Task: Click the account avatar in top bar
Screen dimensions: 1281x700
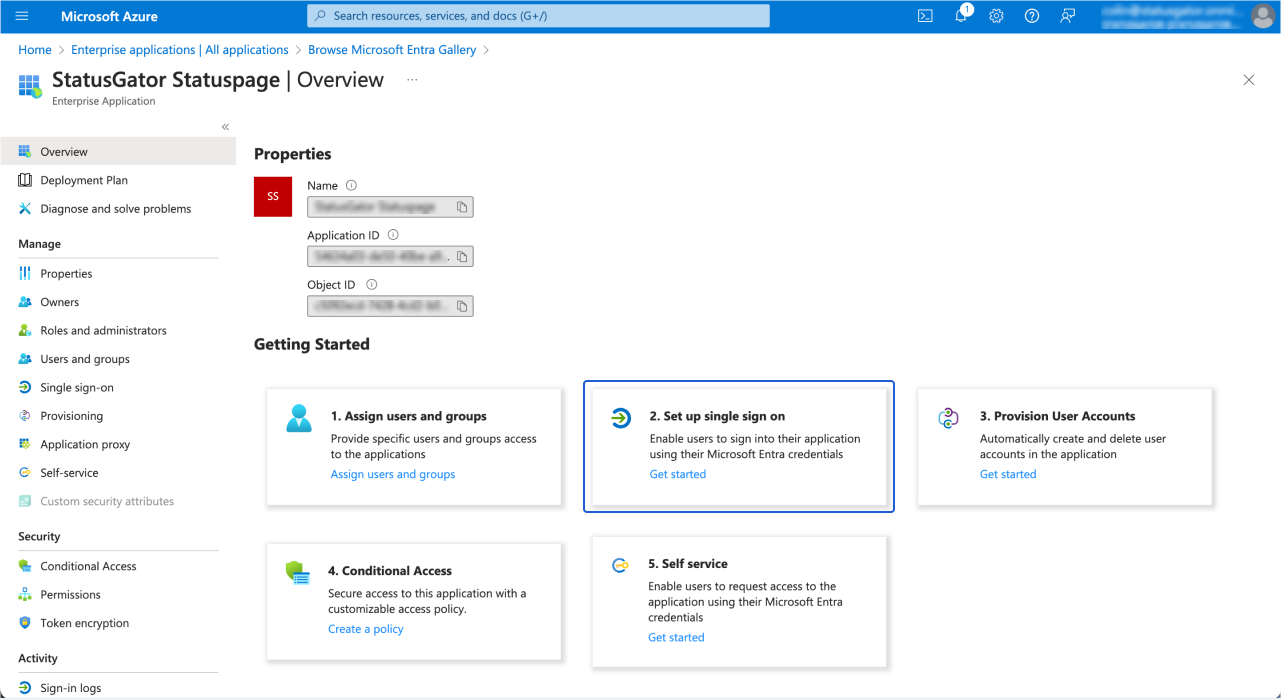Action: (x=1262, y=16)
